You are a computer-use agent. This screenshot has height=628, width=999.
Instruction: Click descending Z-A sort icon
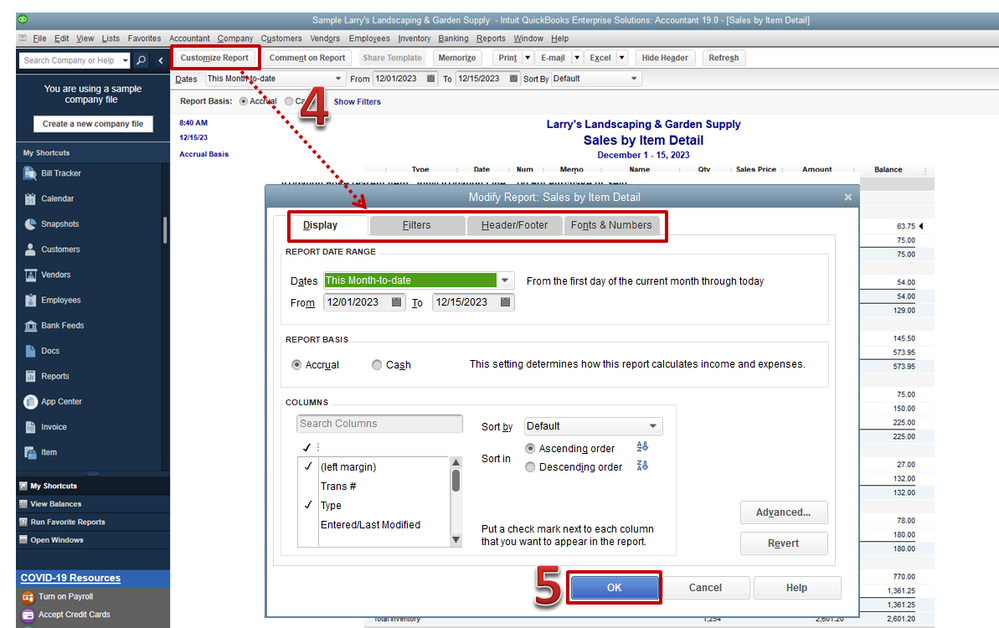642,466
